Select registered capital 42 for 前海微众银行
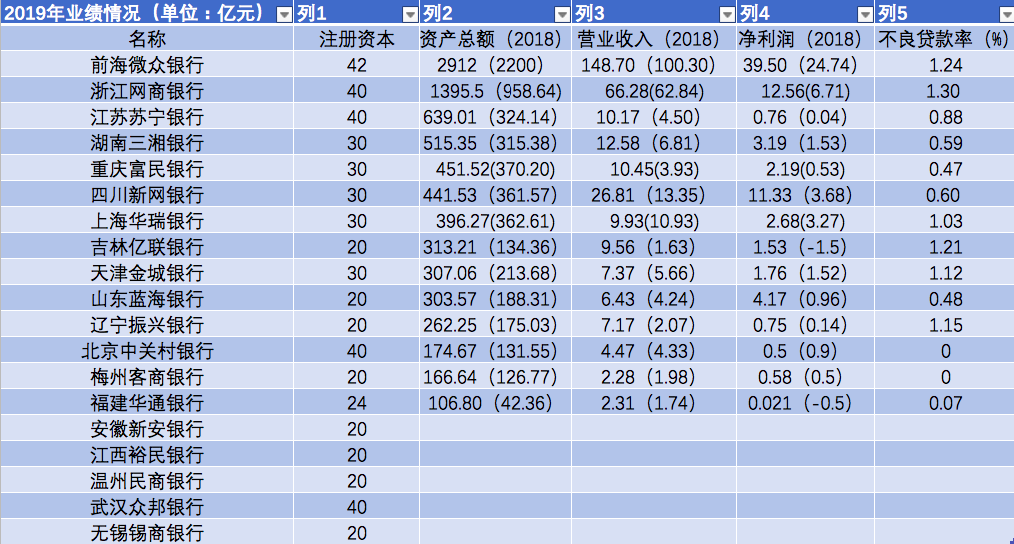 [356, 65]
